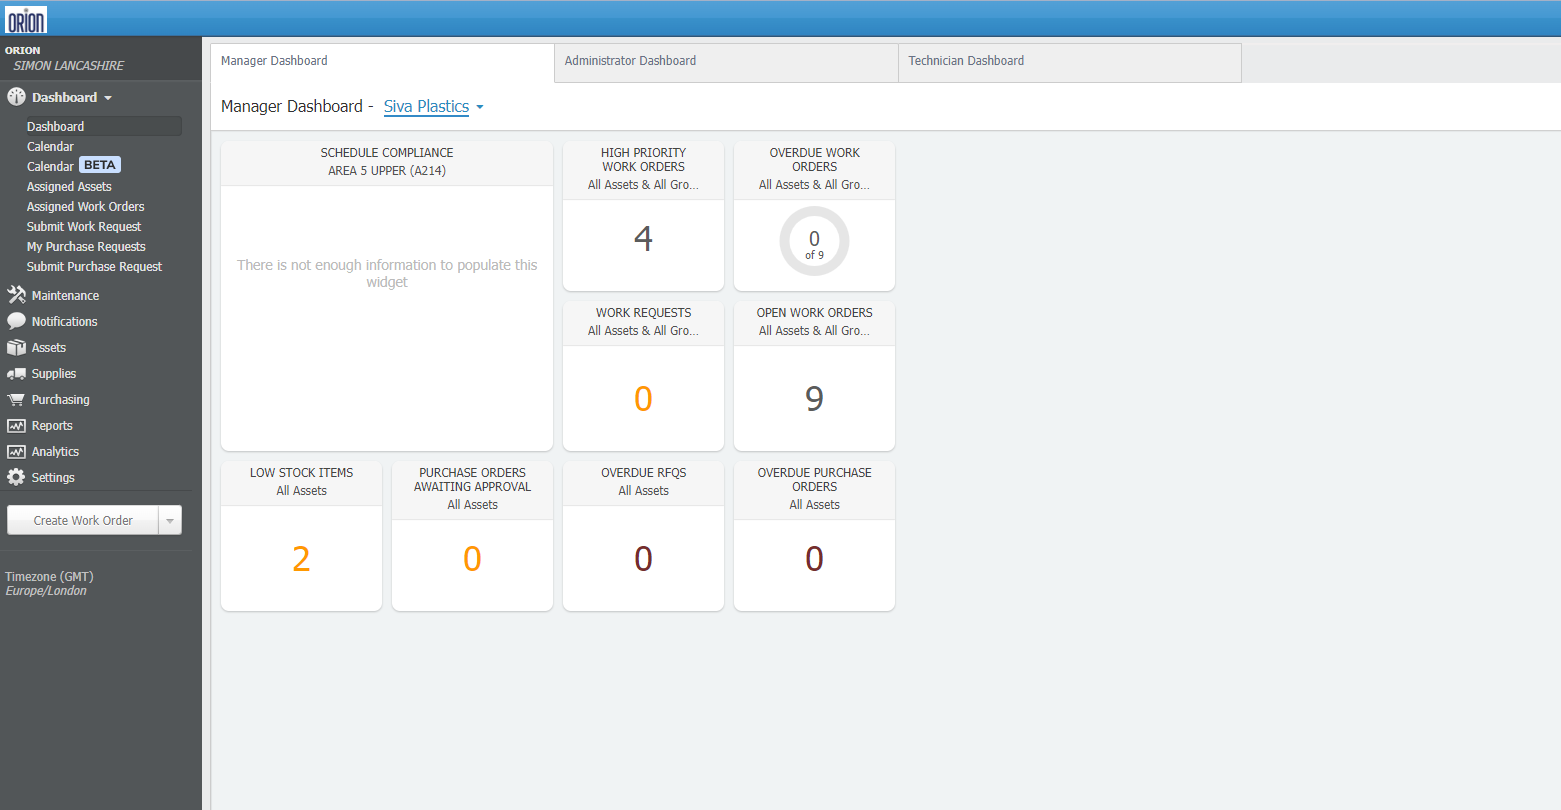Click the Assets box icon
Viewport: 1561px width, 810px height.
pyautogui.click(x=16, y=347)
